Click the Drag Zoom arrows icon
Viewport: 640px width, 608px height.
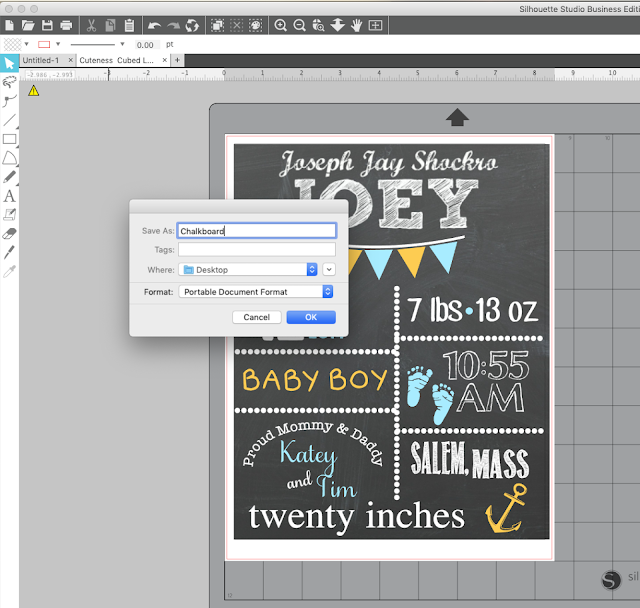point(338,25)
